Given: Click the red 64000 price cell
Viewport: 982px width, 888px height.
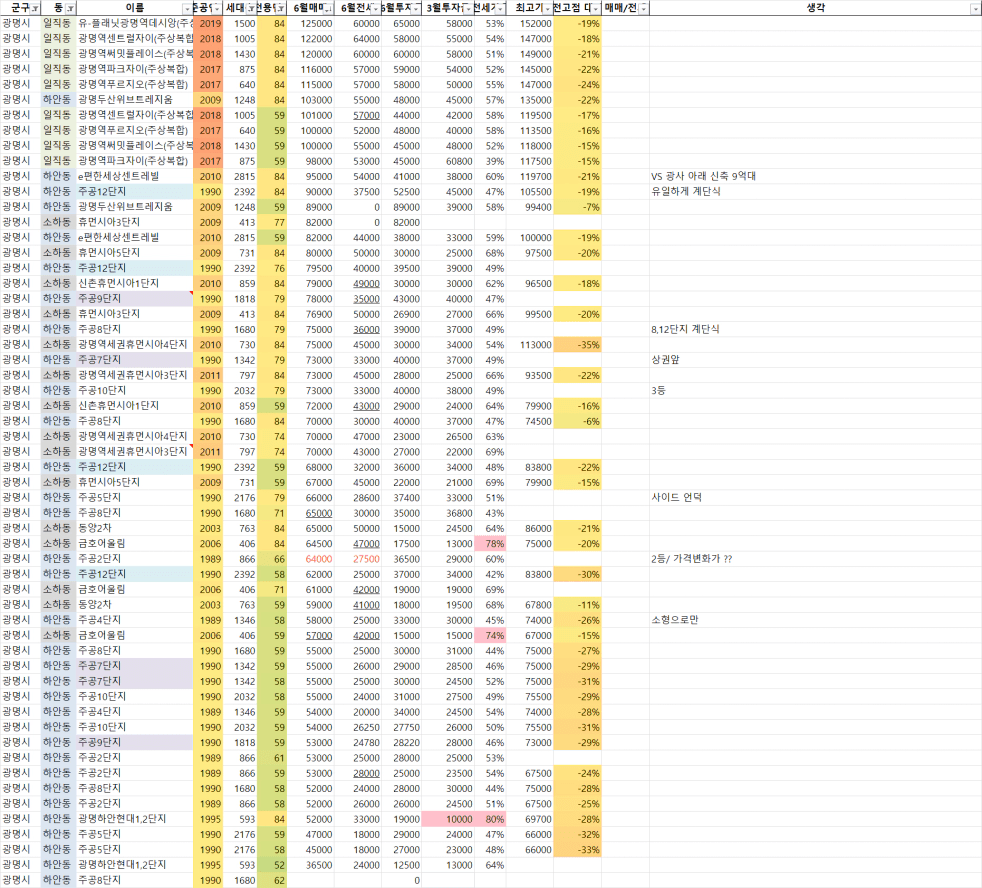Looking at the screenshot, I should pos(311,559).
